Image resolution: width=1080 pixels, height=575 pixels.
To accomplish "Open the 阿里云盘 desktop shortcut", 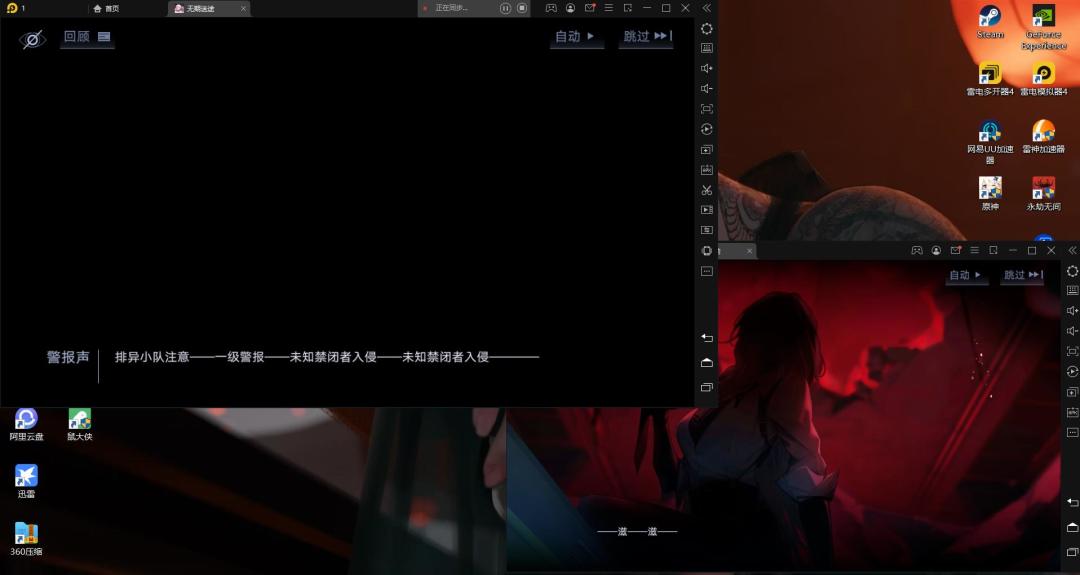I will coord(26,424).
